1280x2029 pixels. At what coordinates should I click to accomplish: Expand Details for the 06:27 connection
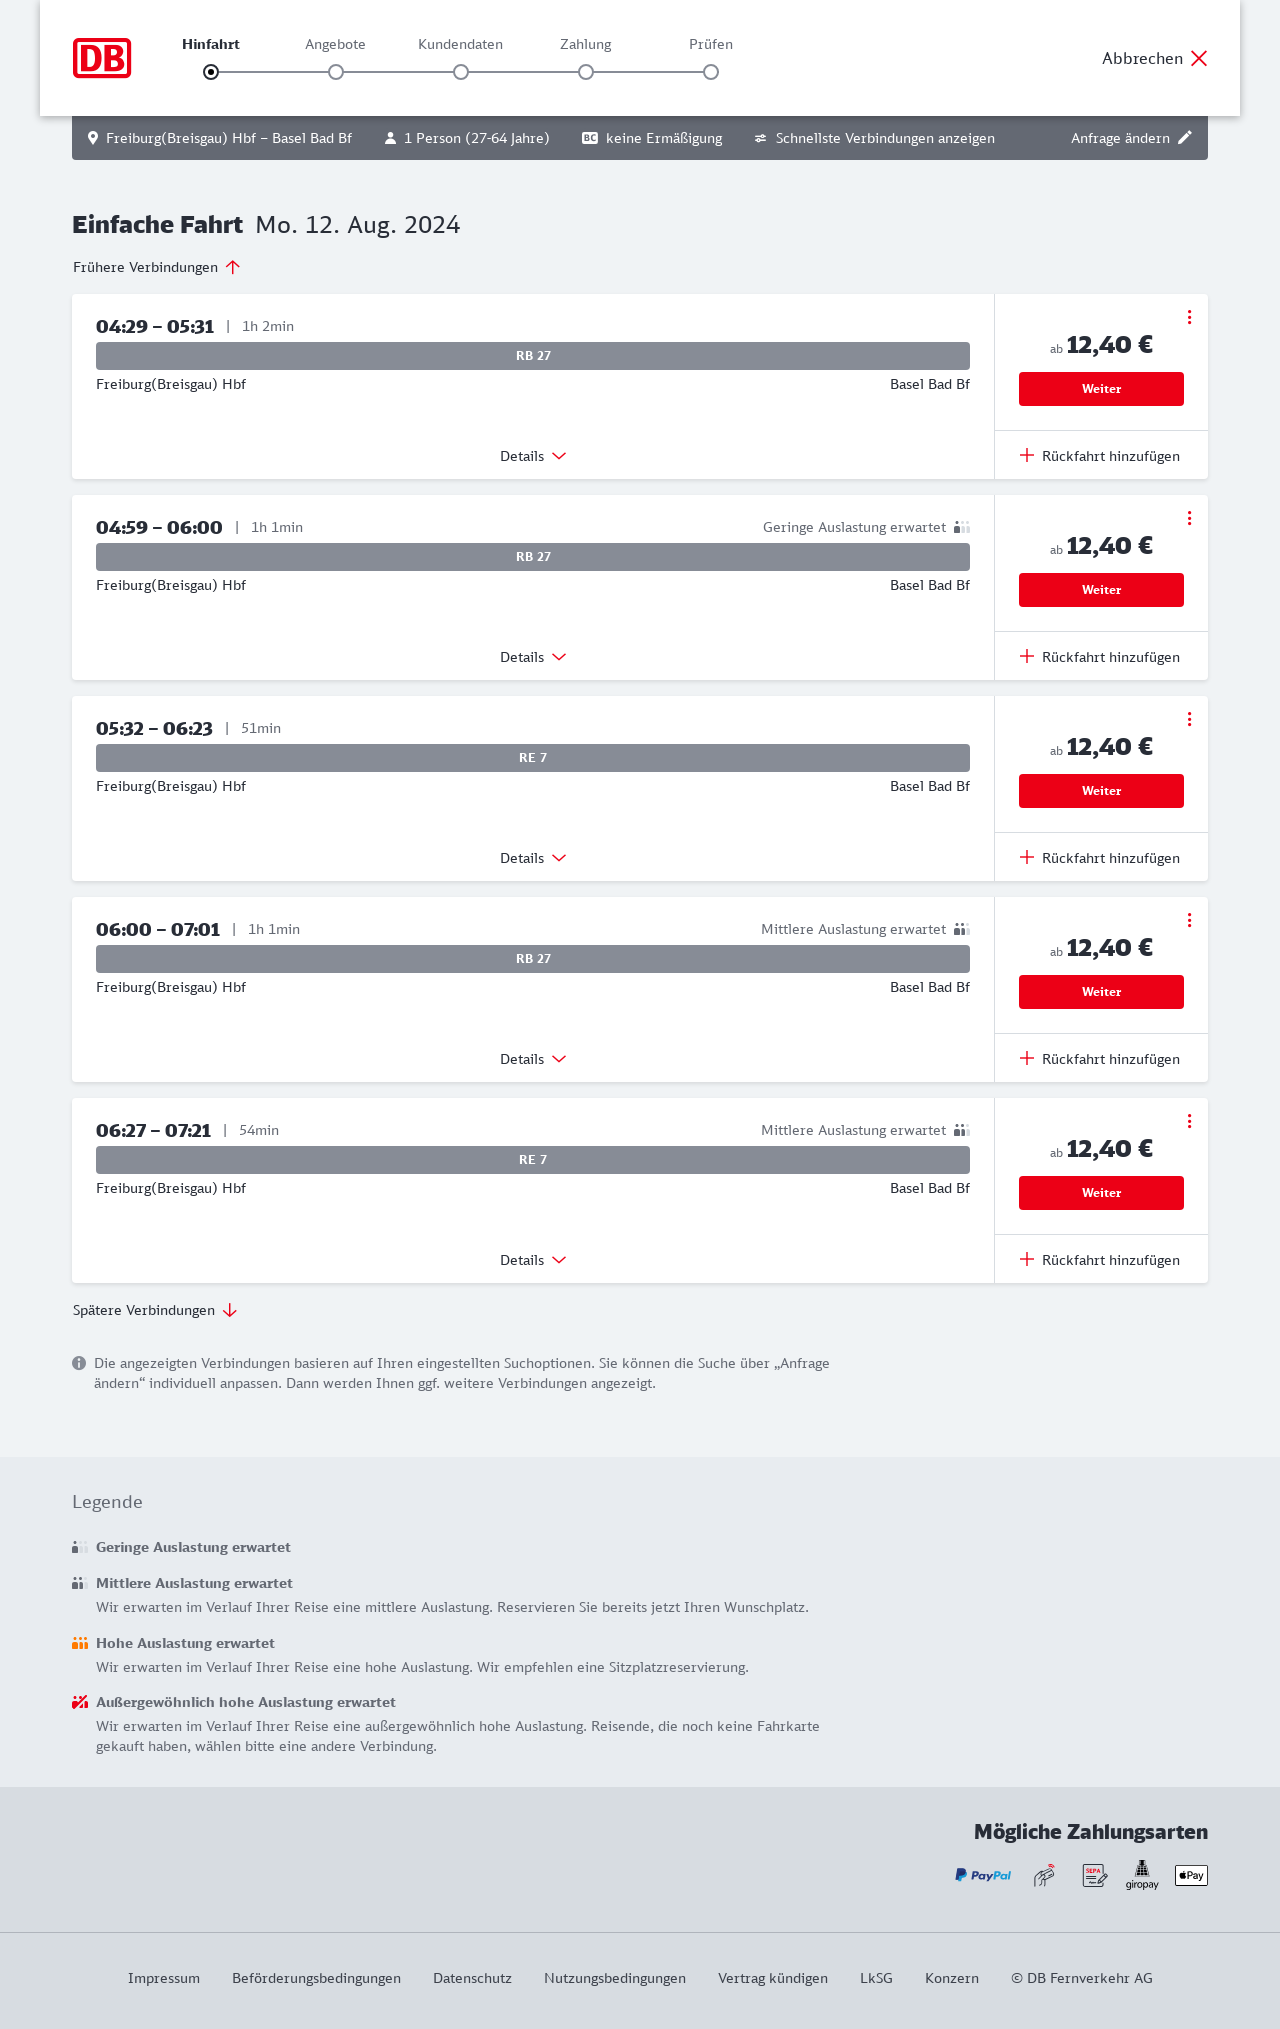tap(533, 1260)
